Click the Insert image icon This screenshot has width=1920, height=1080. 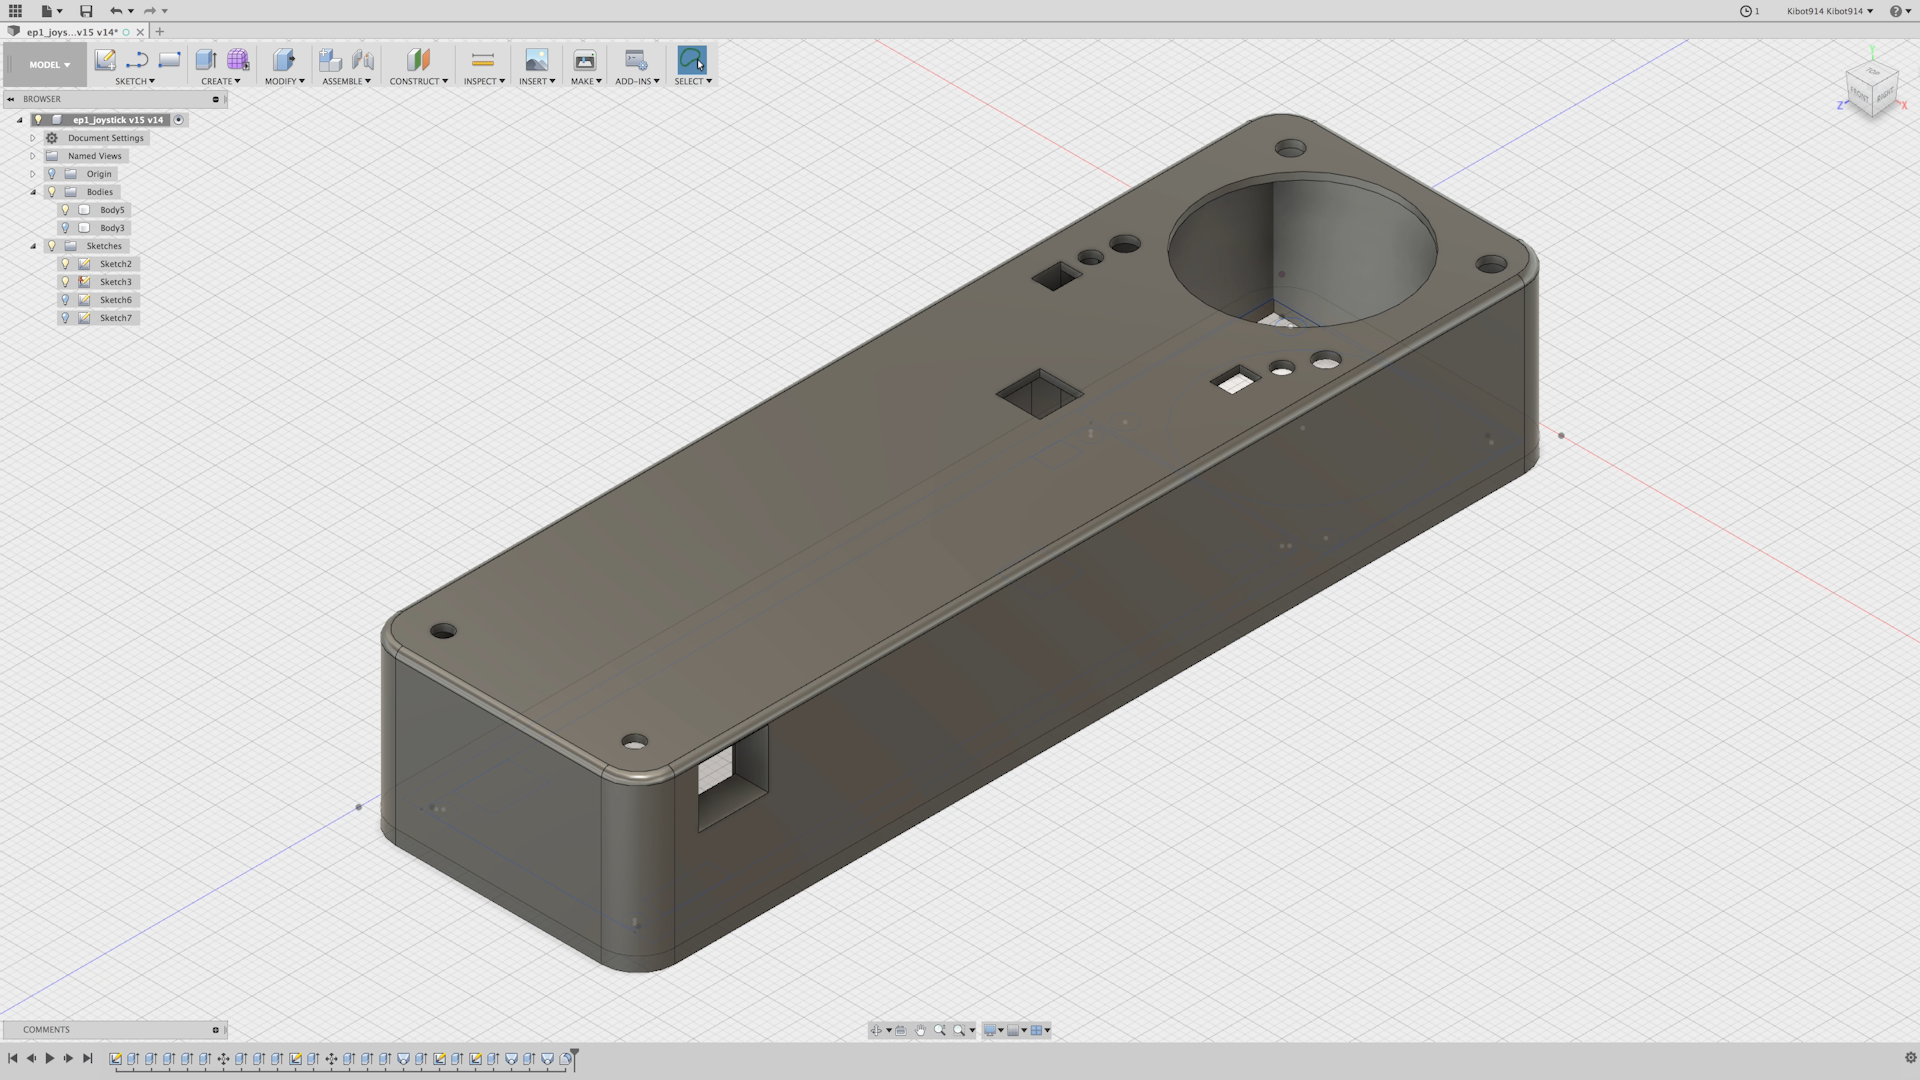(x=537, y=60)
